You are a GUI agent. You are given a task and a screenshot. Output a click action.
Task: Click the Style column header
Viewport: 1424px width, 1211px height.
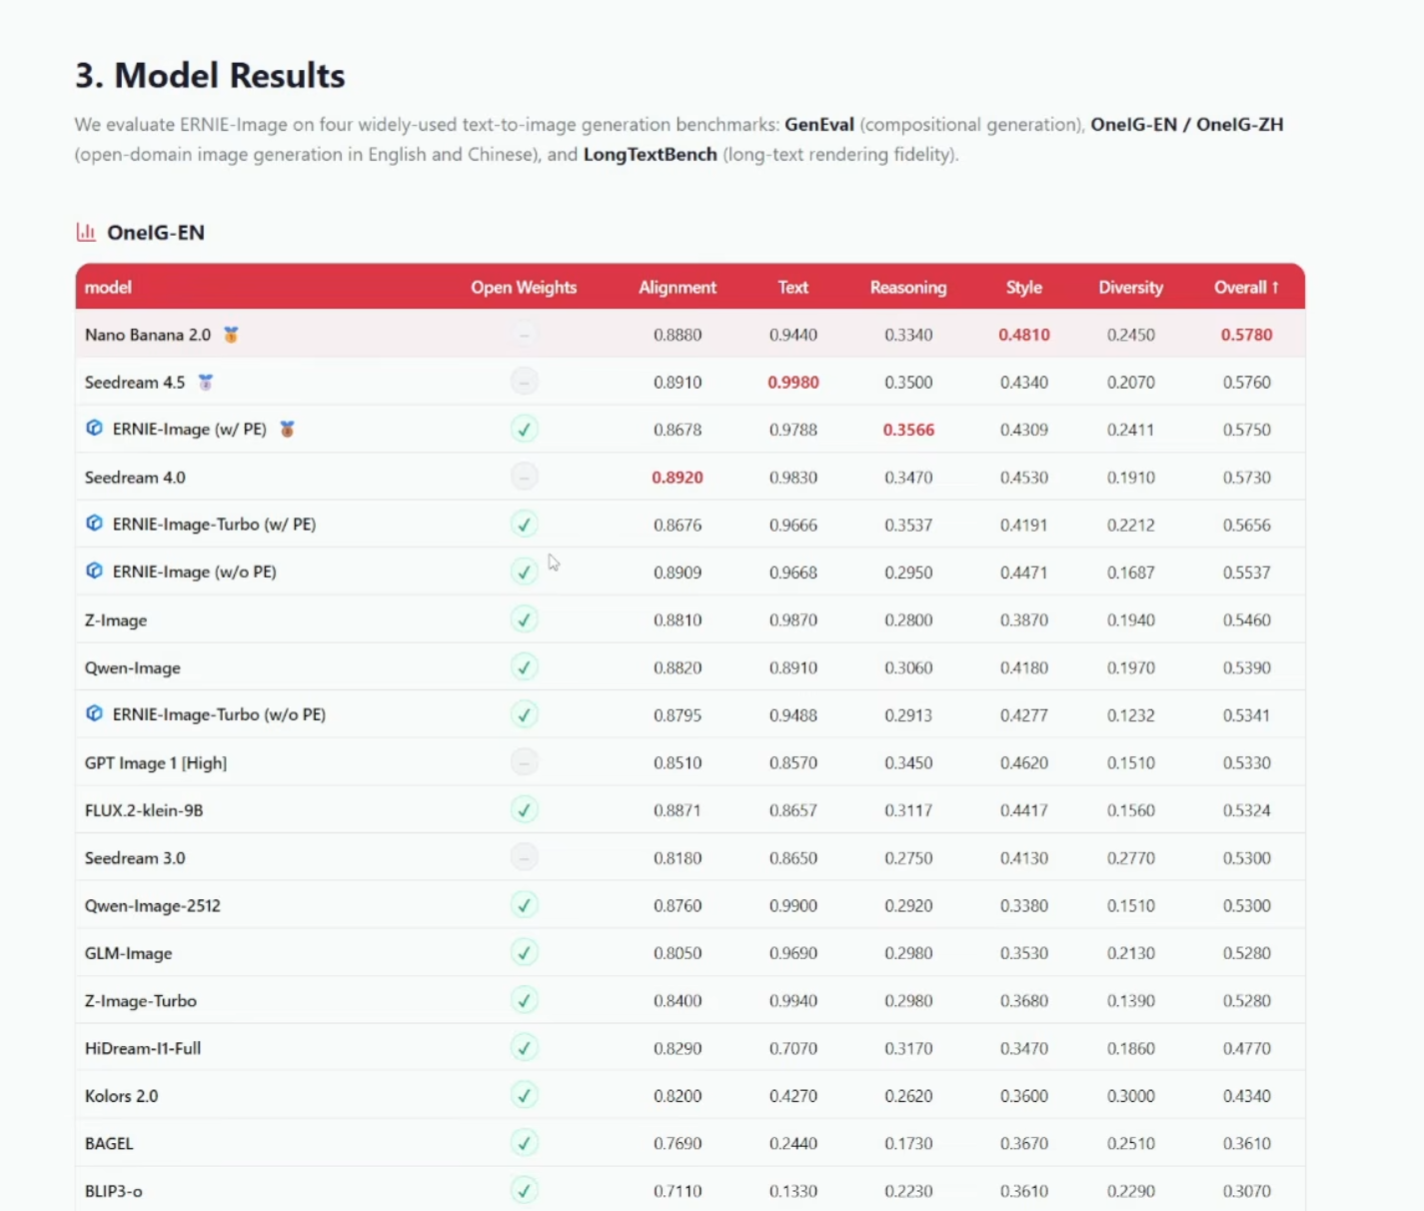click(1024, 287)
